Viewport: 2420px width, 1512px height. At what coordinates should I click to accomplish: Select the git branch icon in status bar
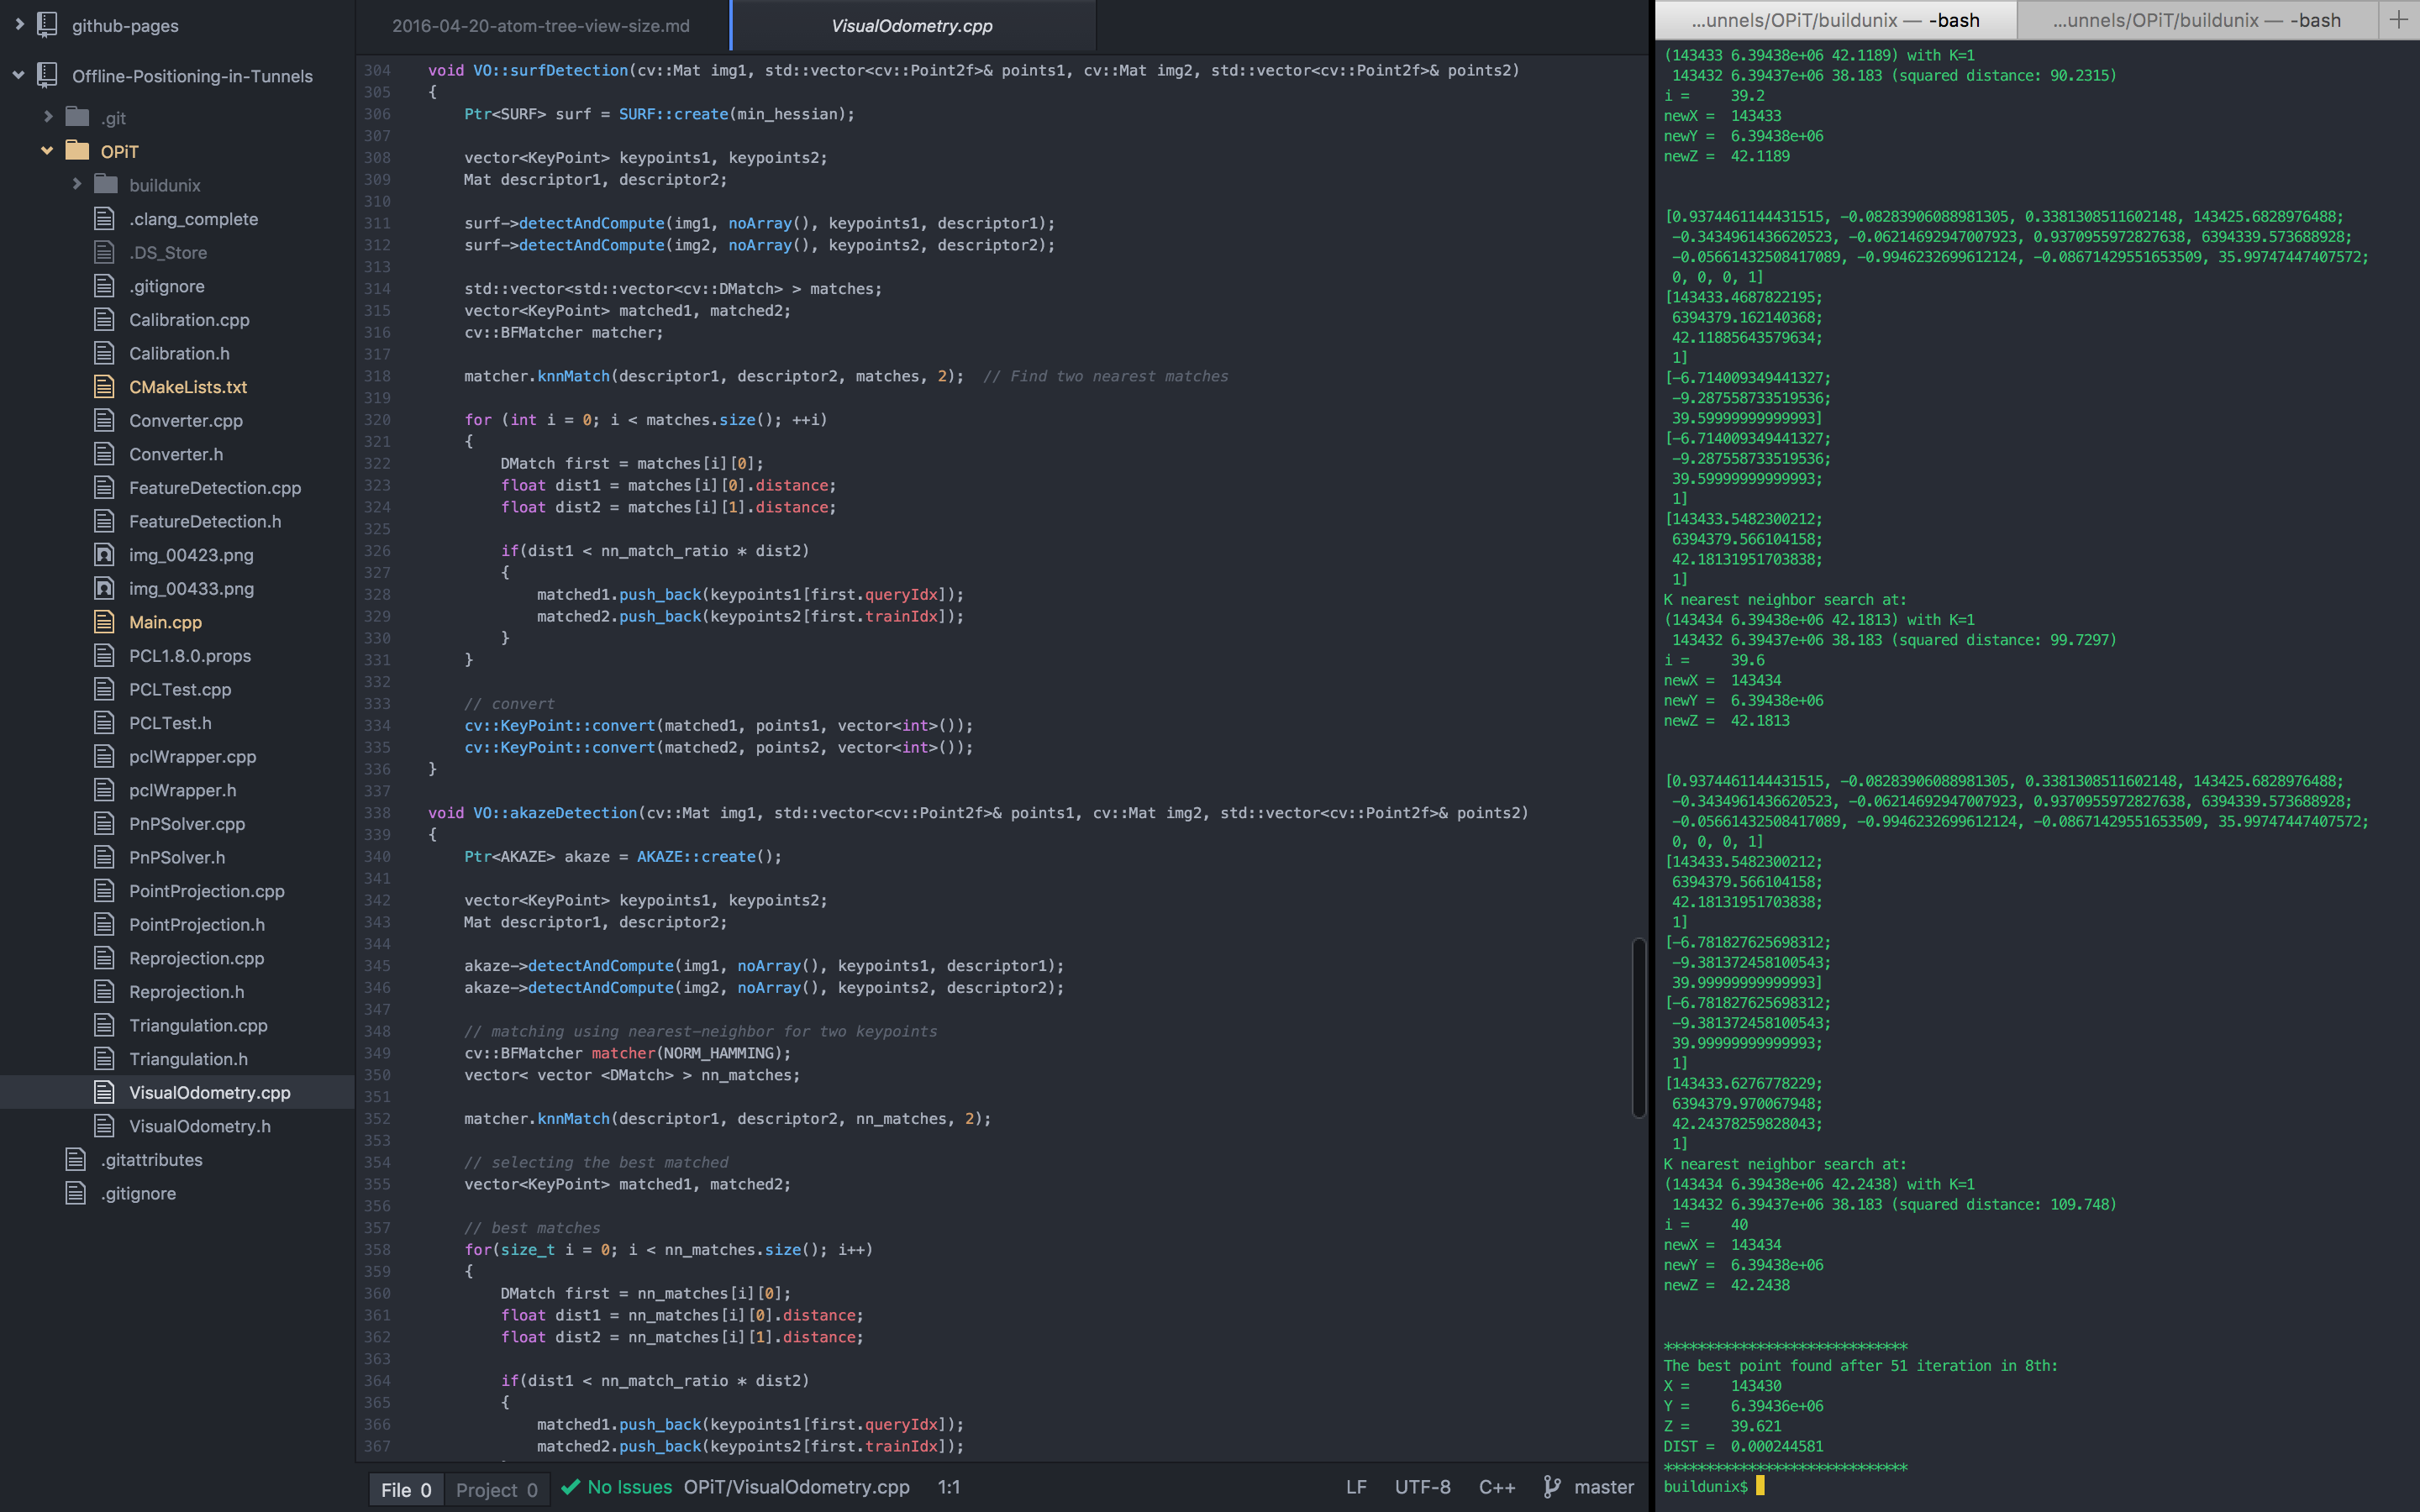pyautogui.click(x=1552, y=1488)
